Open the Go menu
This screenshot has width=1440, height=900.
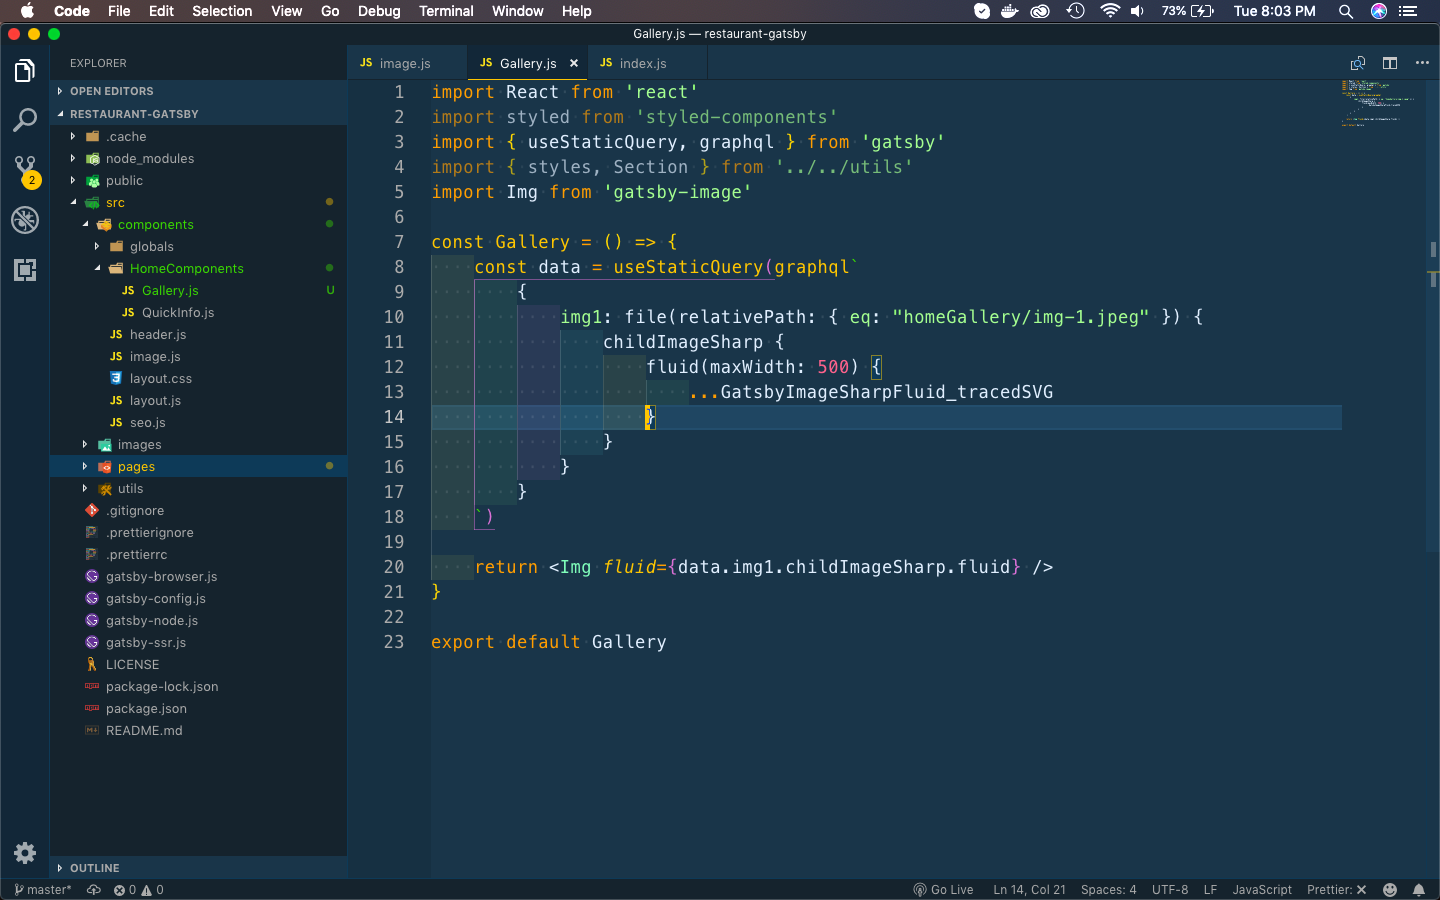[x=330, y=11]
